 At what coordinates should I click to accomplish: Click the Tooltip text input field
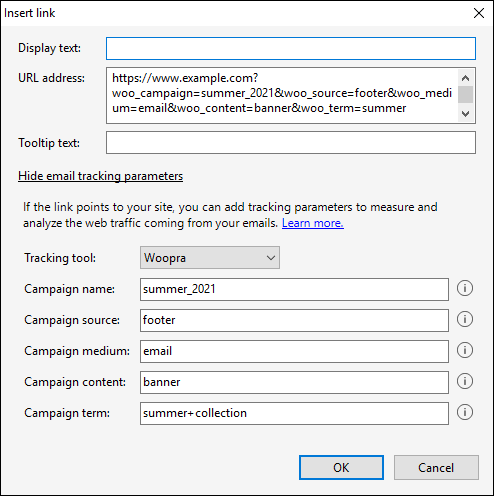click(291, 143)
